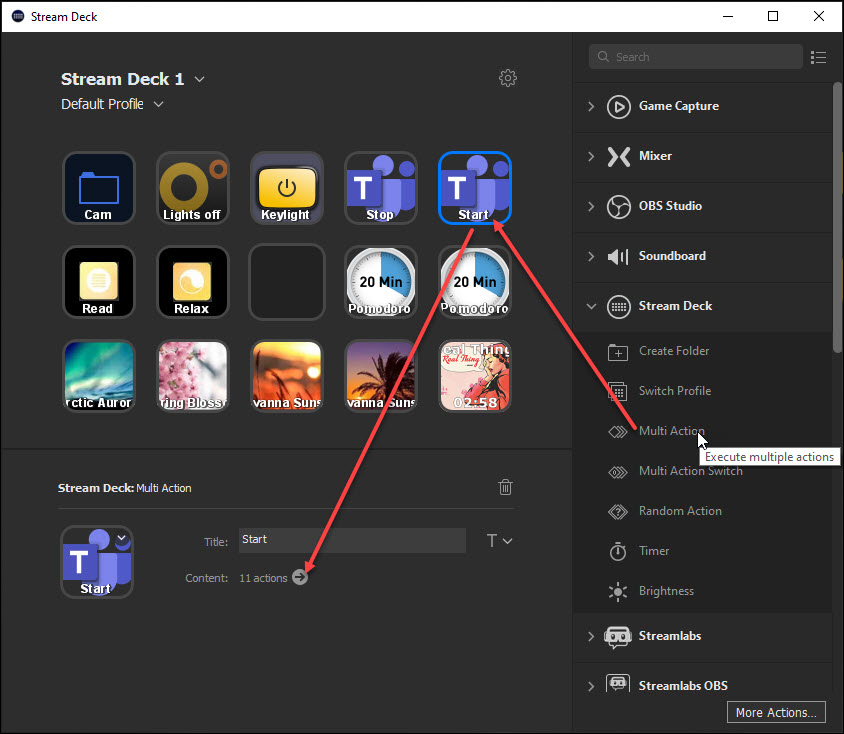Expand the Streamlabs category
844x734 pixels.
click(591, 636)
